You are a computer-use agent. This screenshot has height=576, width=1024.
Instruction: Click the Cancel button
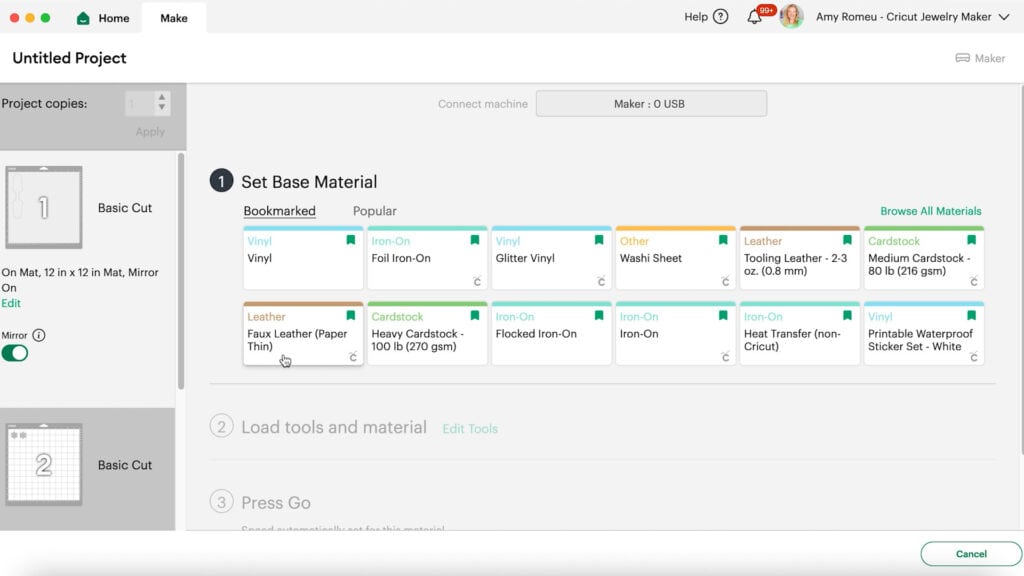point(971,554)
